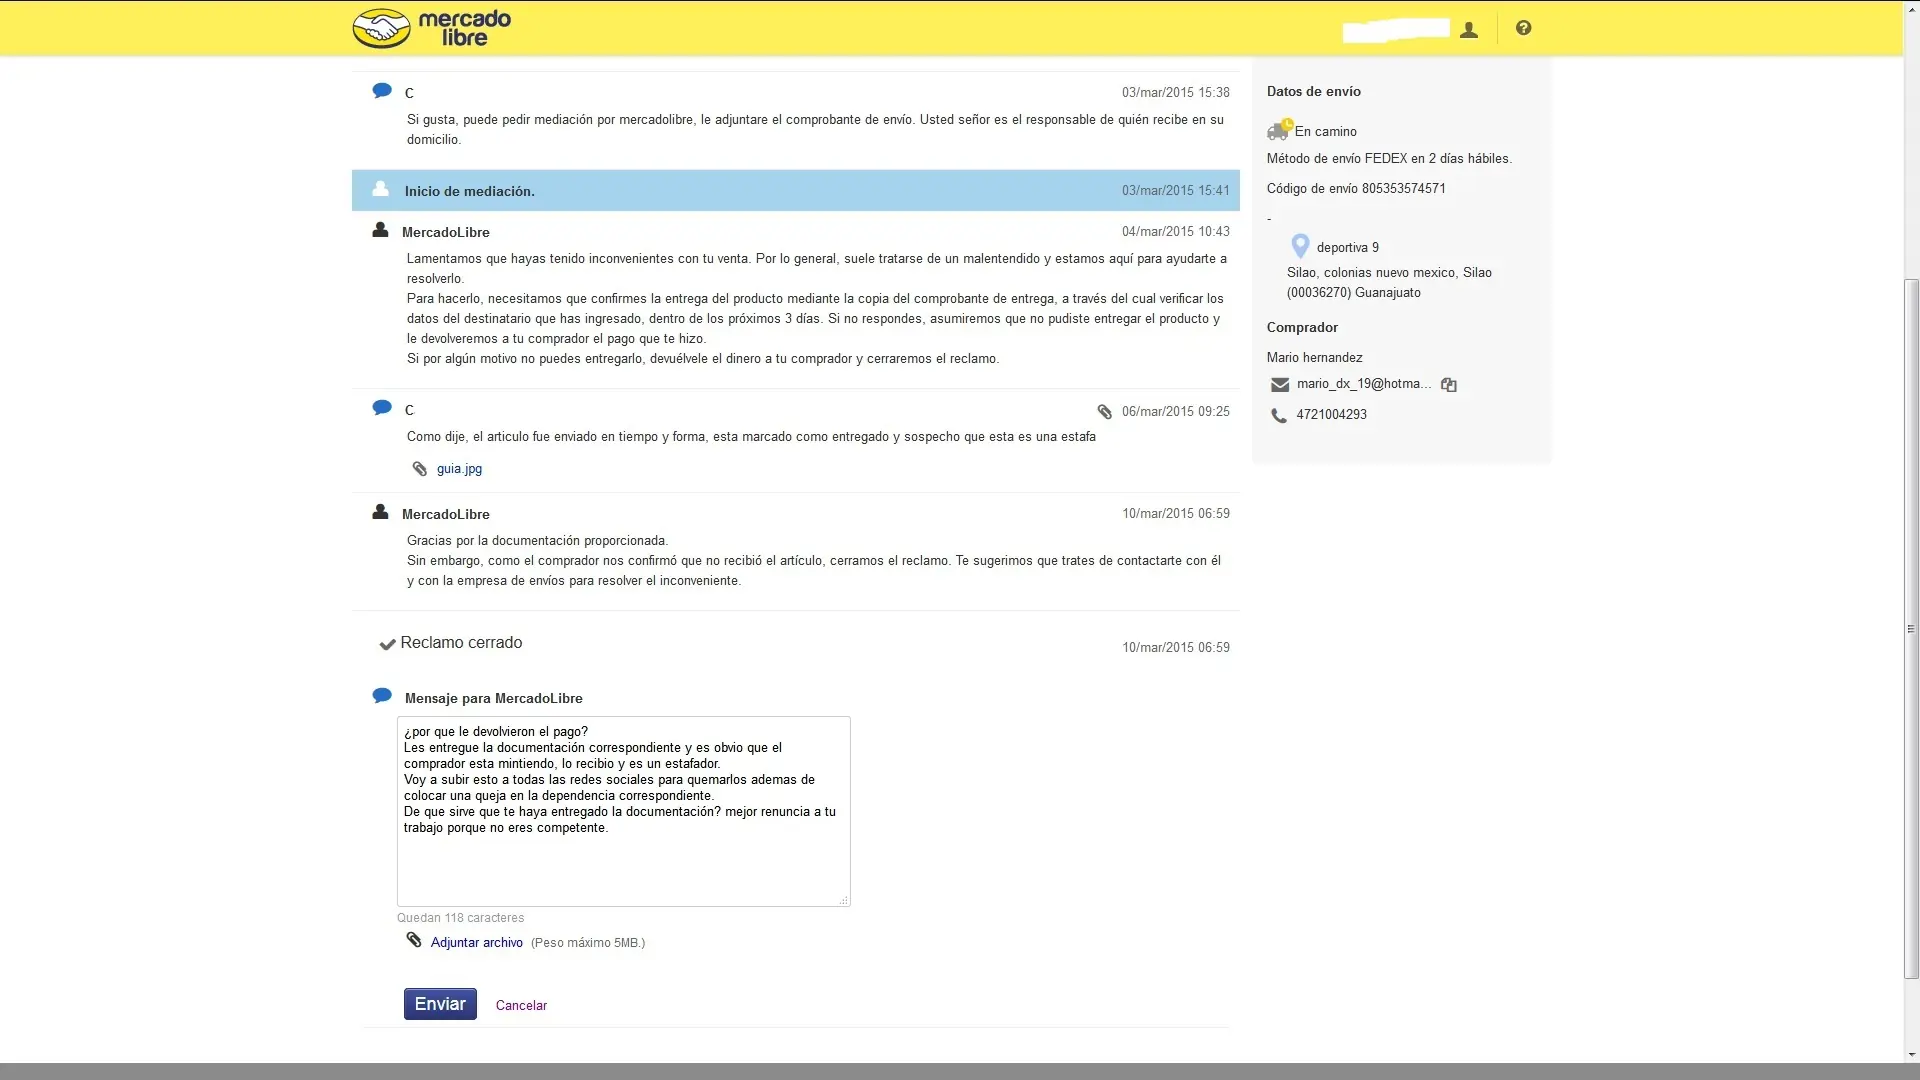Click the speech bubble icon beside 15:38 message

click(382, 91)
